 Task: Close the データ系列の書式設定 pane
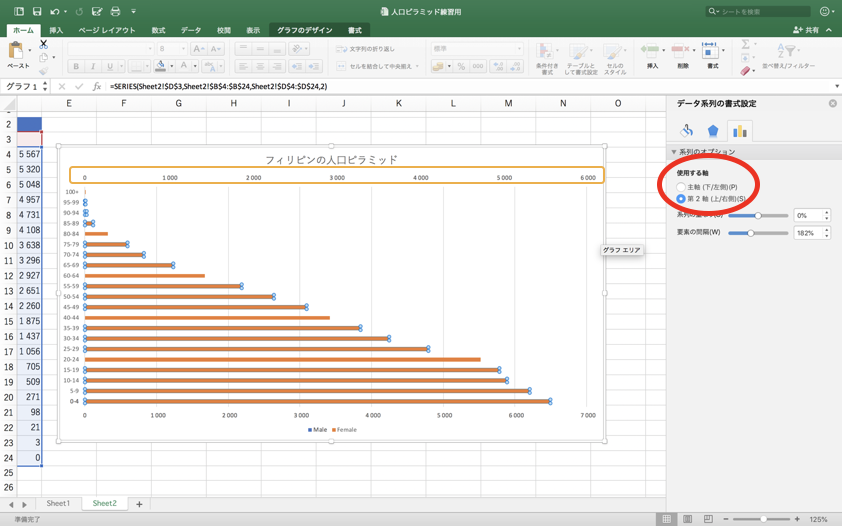pyautogui.click(x=832, y=103)
